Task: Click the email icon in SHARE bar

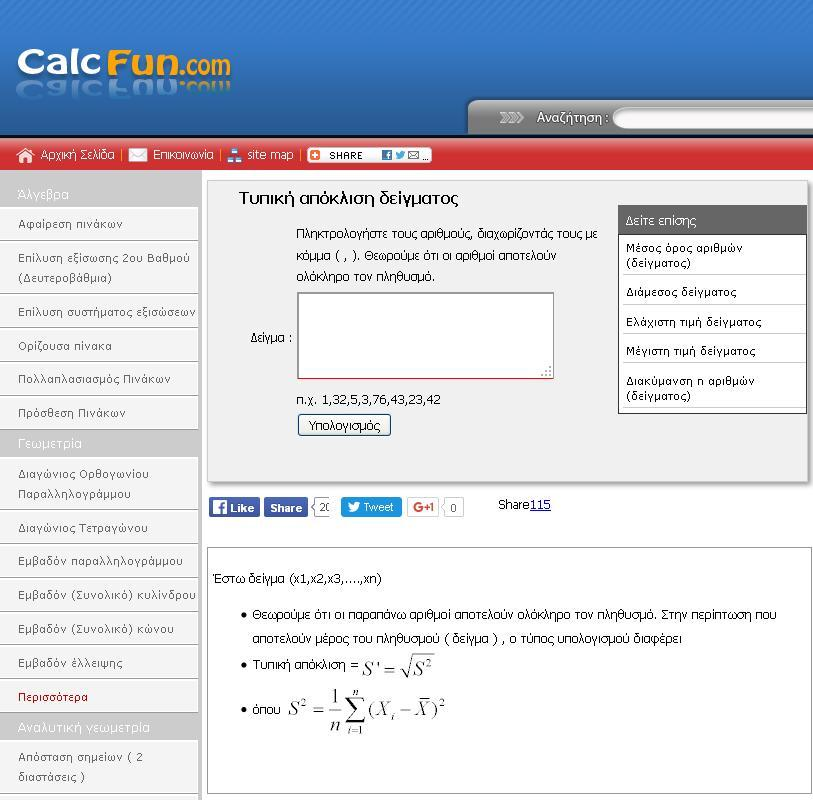Action: (x=414, y=155)
